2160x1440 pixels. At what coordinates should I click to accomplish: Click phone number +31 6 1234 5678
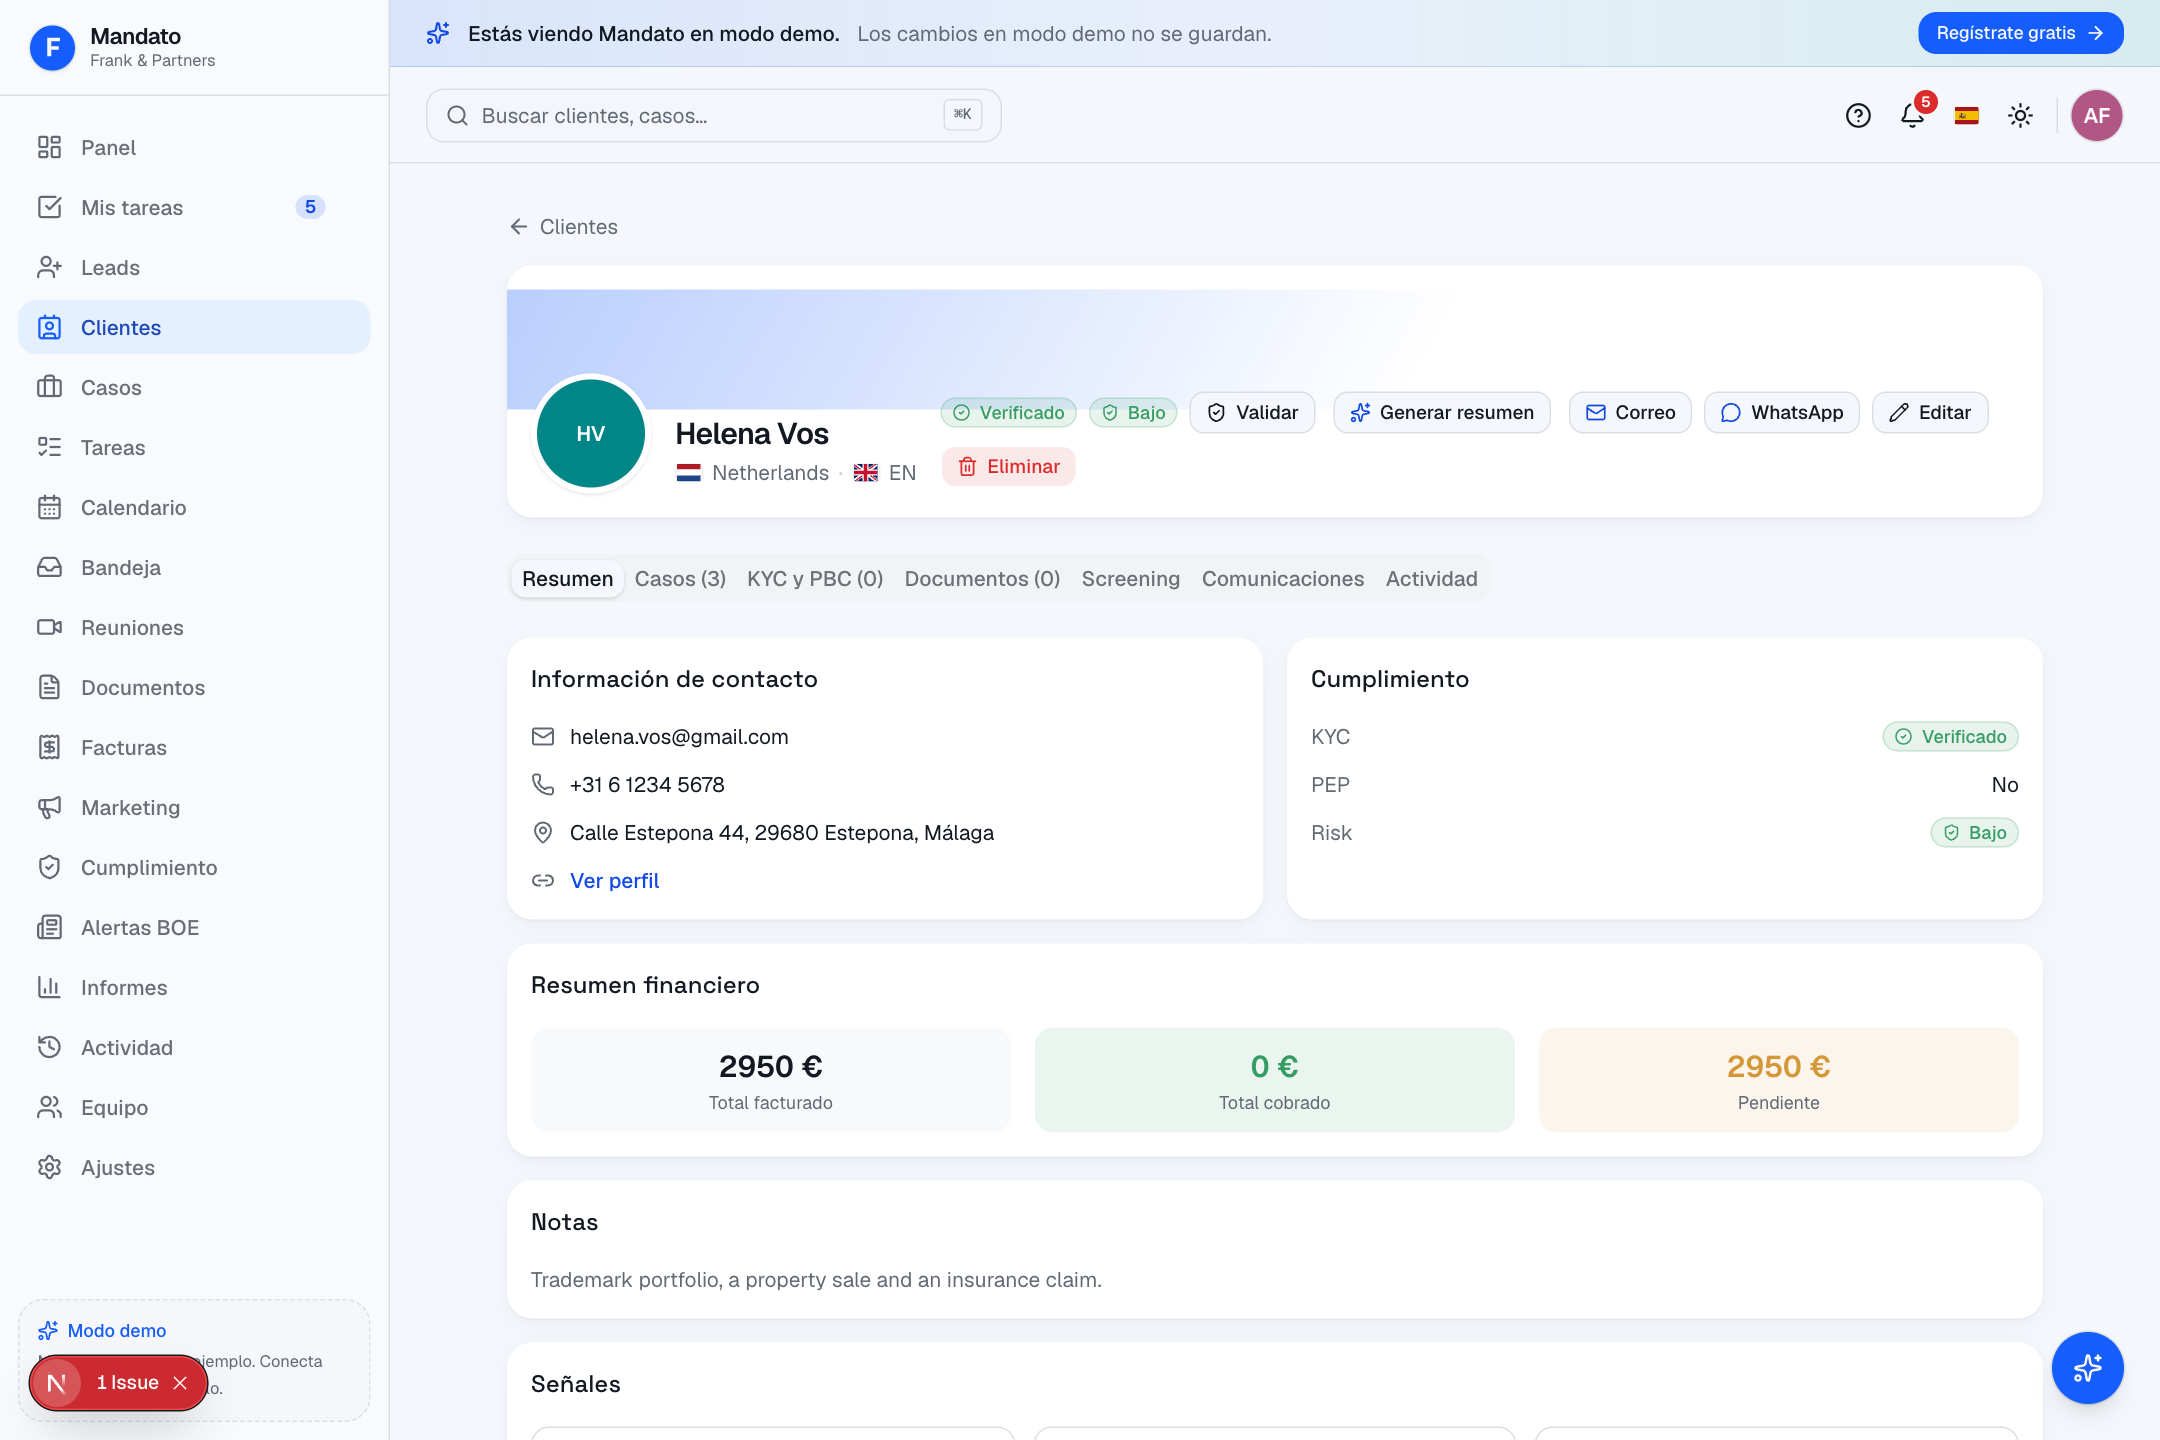point(647,785)
